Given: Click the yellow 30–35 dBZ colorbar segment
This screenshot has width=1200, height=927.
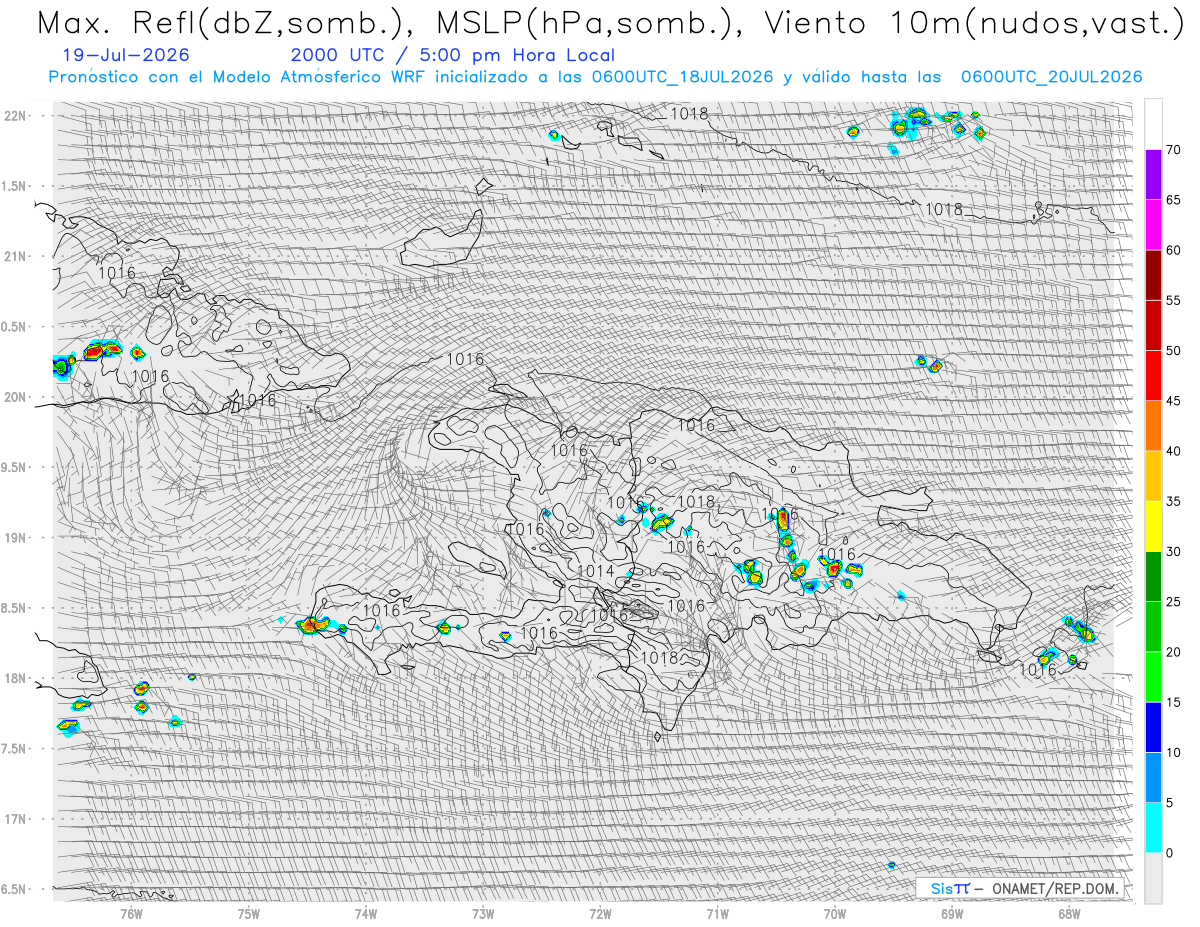Looking at the screenshot, I should click(1153, 526).
